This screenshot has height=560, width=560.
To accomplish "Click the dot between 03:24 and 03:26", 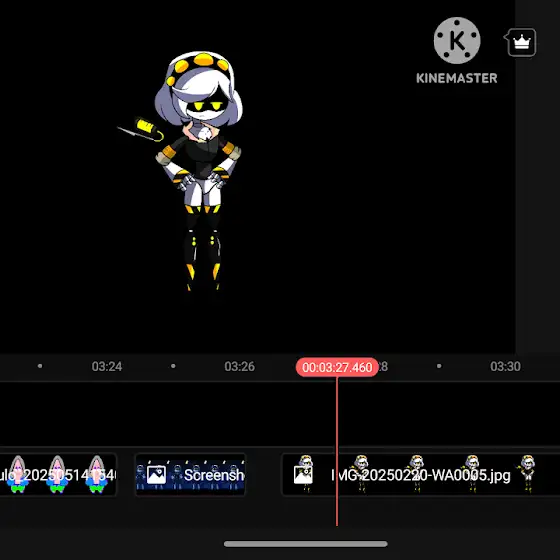I will pos(173,366).
